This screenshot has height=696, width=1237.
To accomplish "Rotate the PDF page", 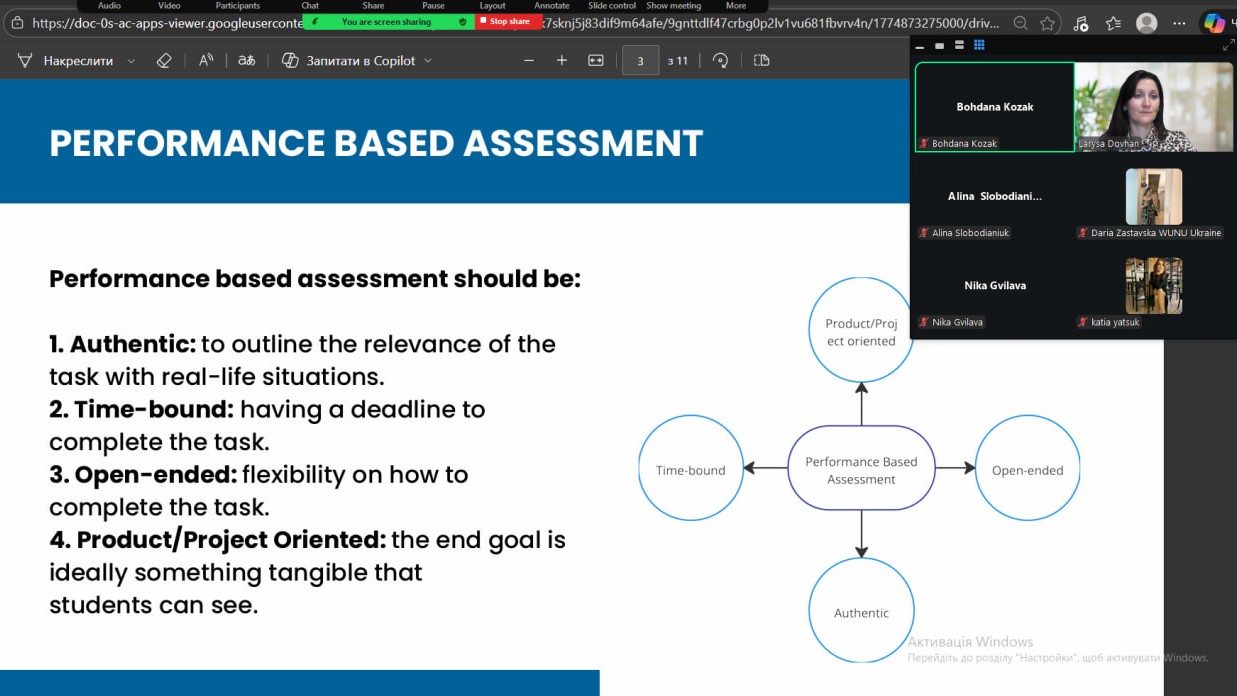I will tap(720, 60).
